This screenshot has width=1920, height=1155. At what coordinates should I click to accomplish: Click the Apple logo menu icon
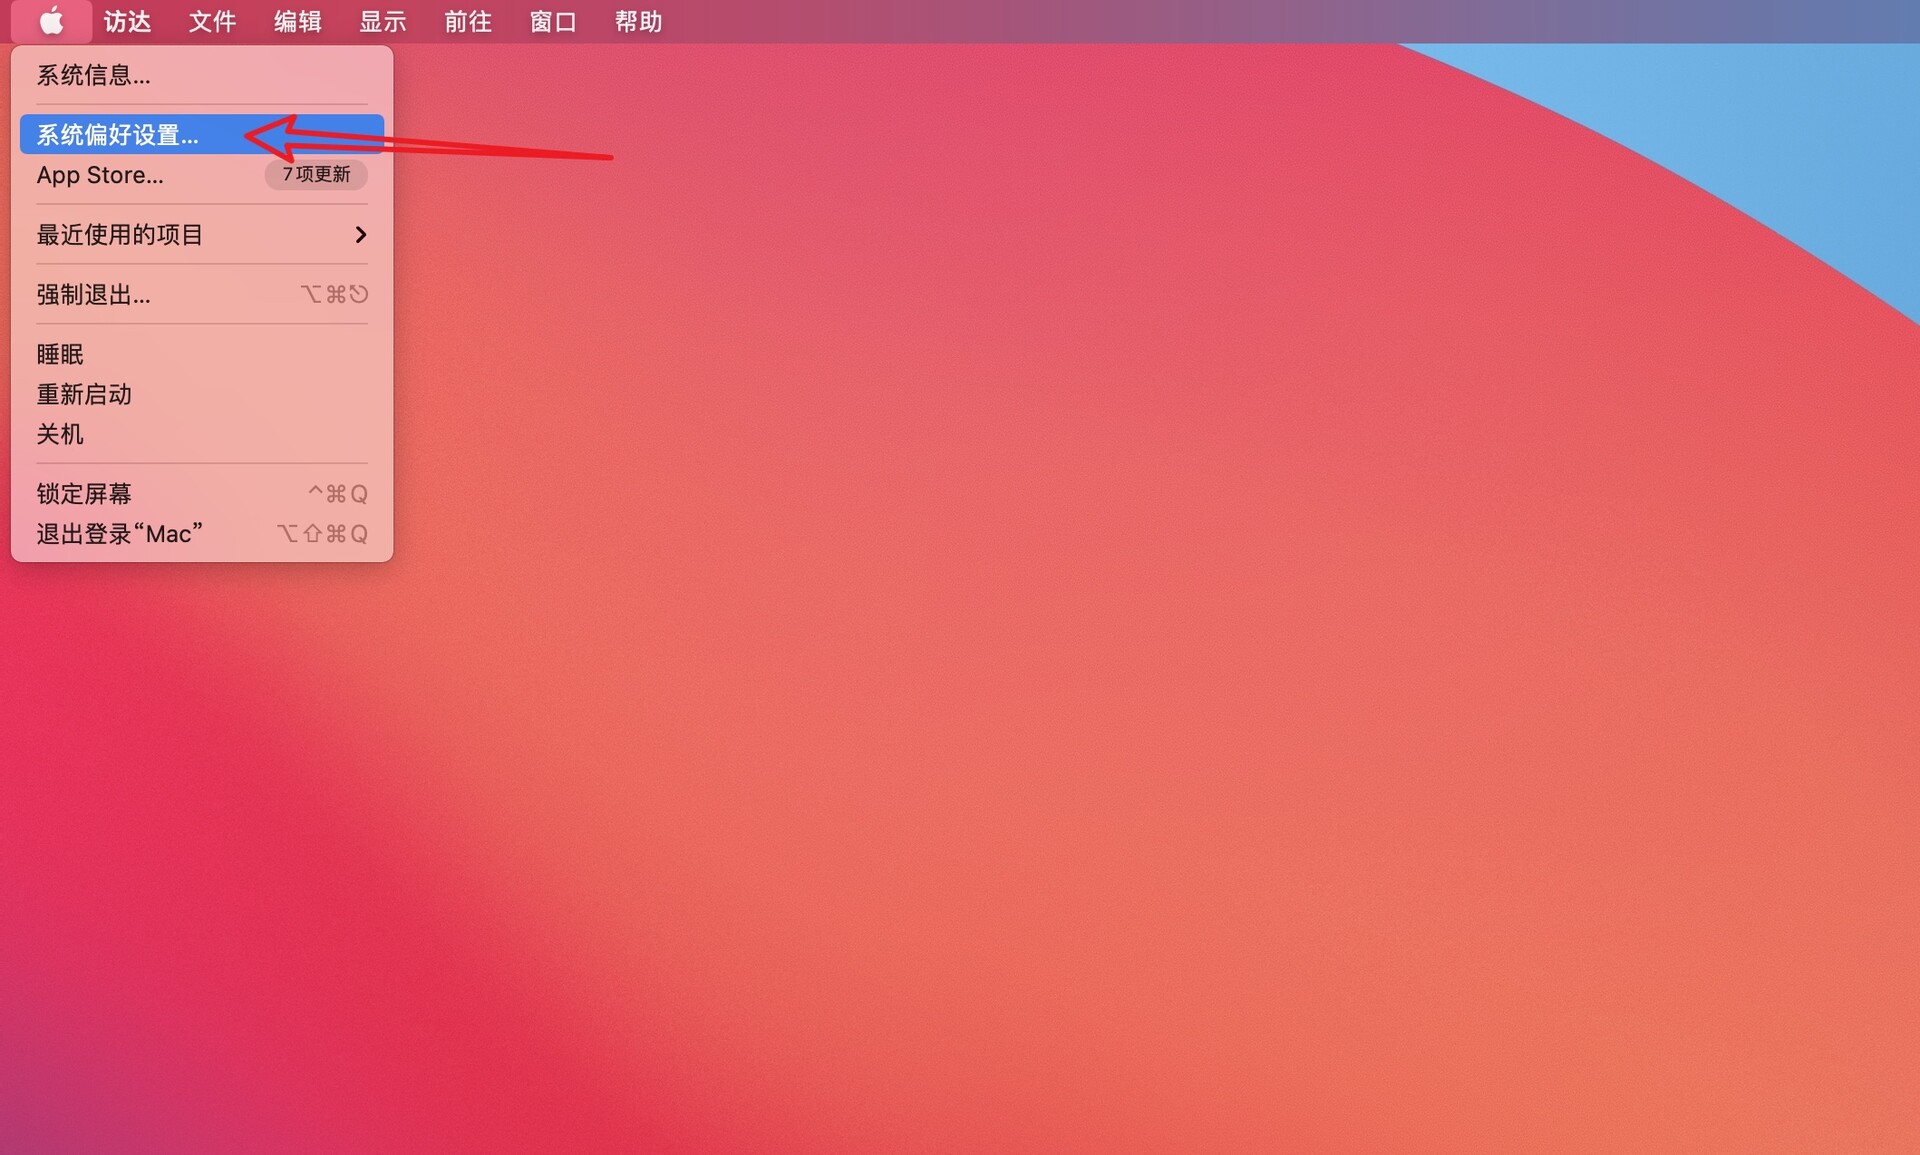[51, 21]
